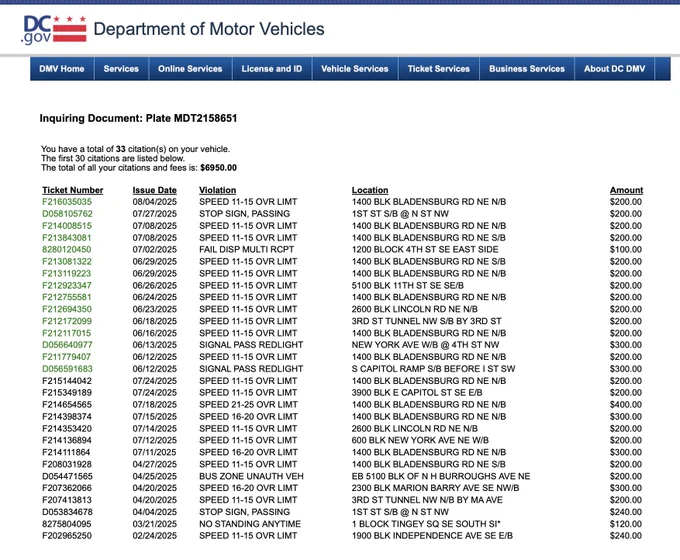Image resolution: width=680 pixels, height=560 pixels.
Task: Select ticket number F214654565
Action: point(67,405)
